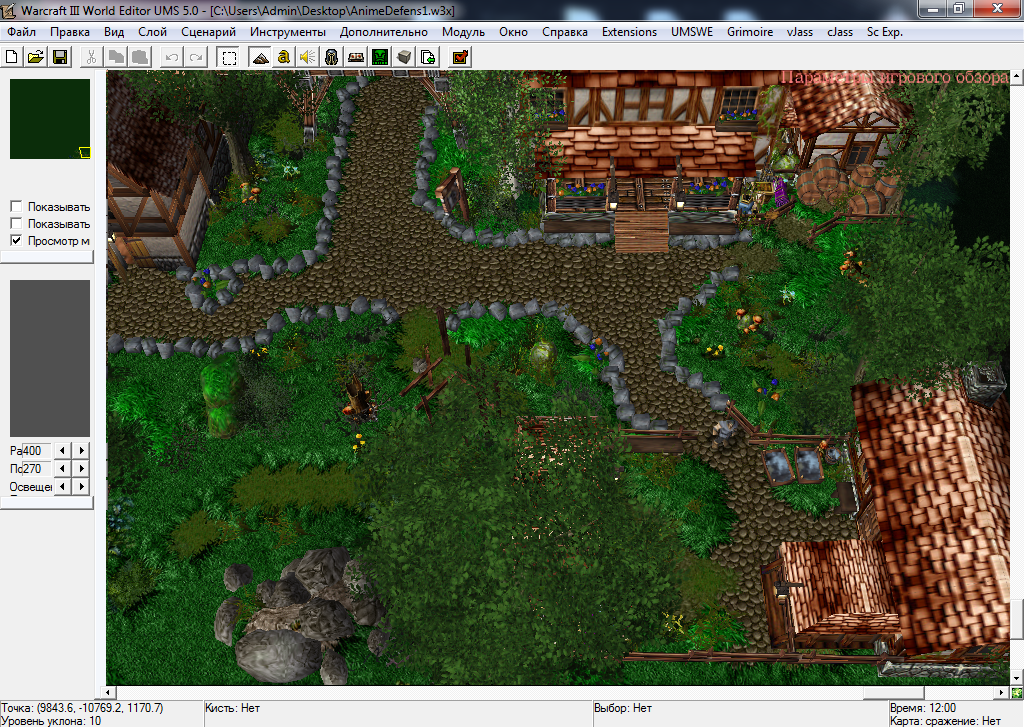Click the 'Время: 12:00' status text
This screenshot has width=1024, height=728.
tap(923, 708)
